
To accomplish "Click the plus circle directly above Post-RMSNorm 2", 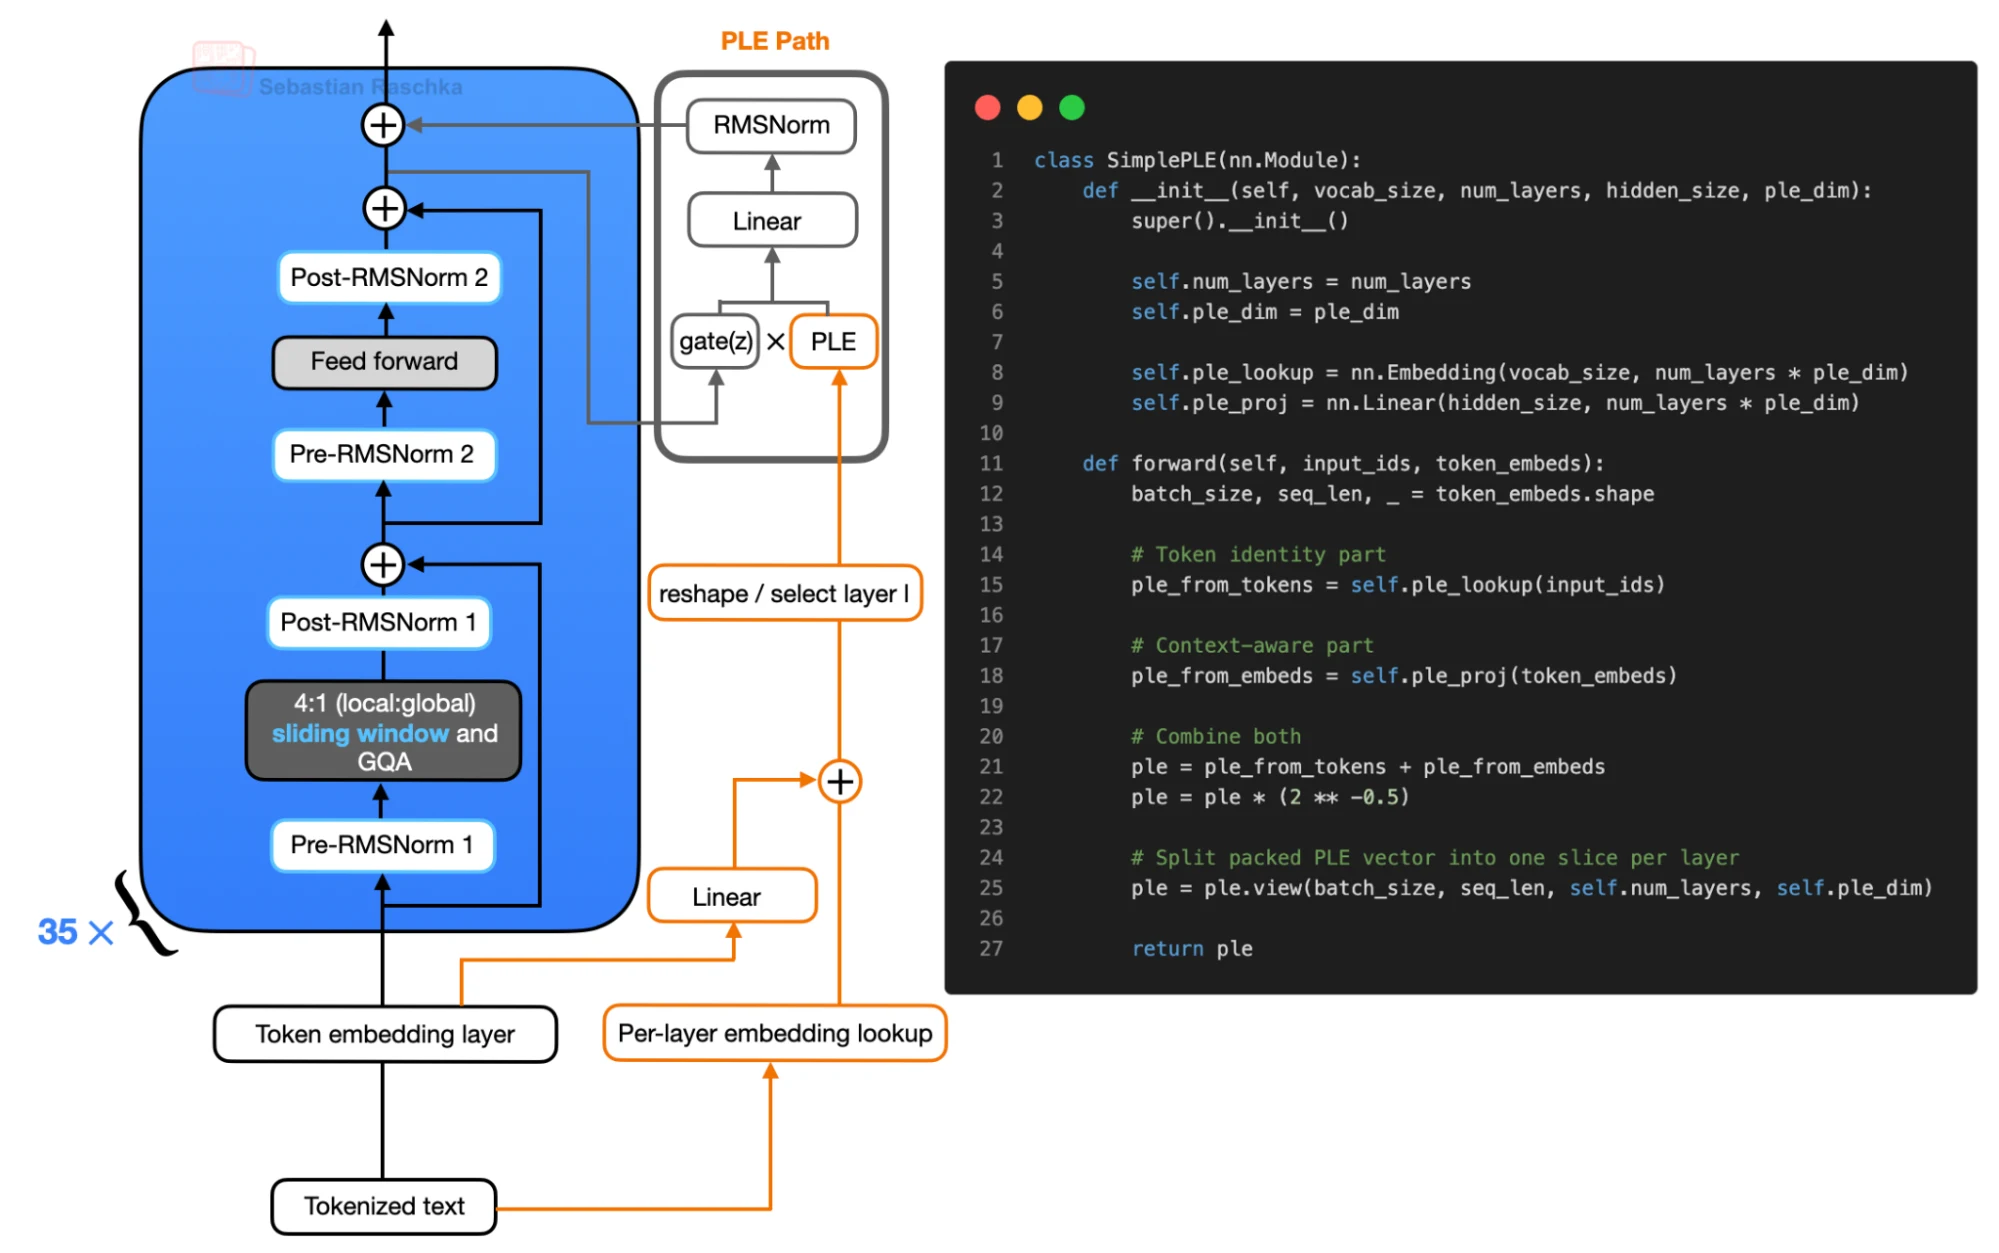I will [384, 208].
